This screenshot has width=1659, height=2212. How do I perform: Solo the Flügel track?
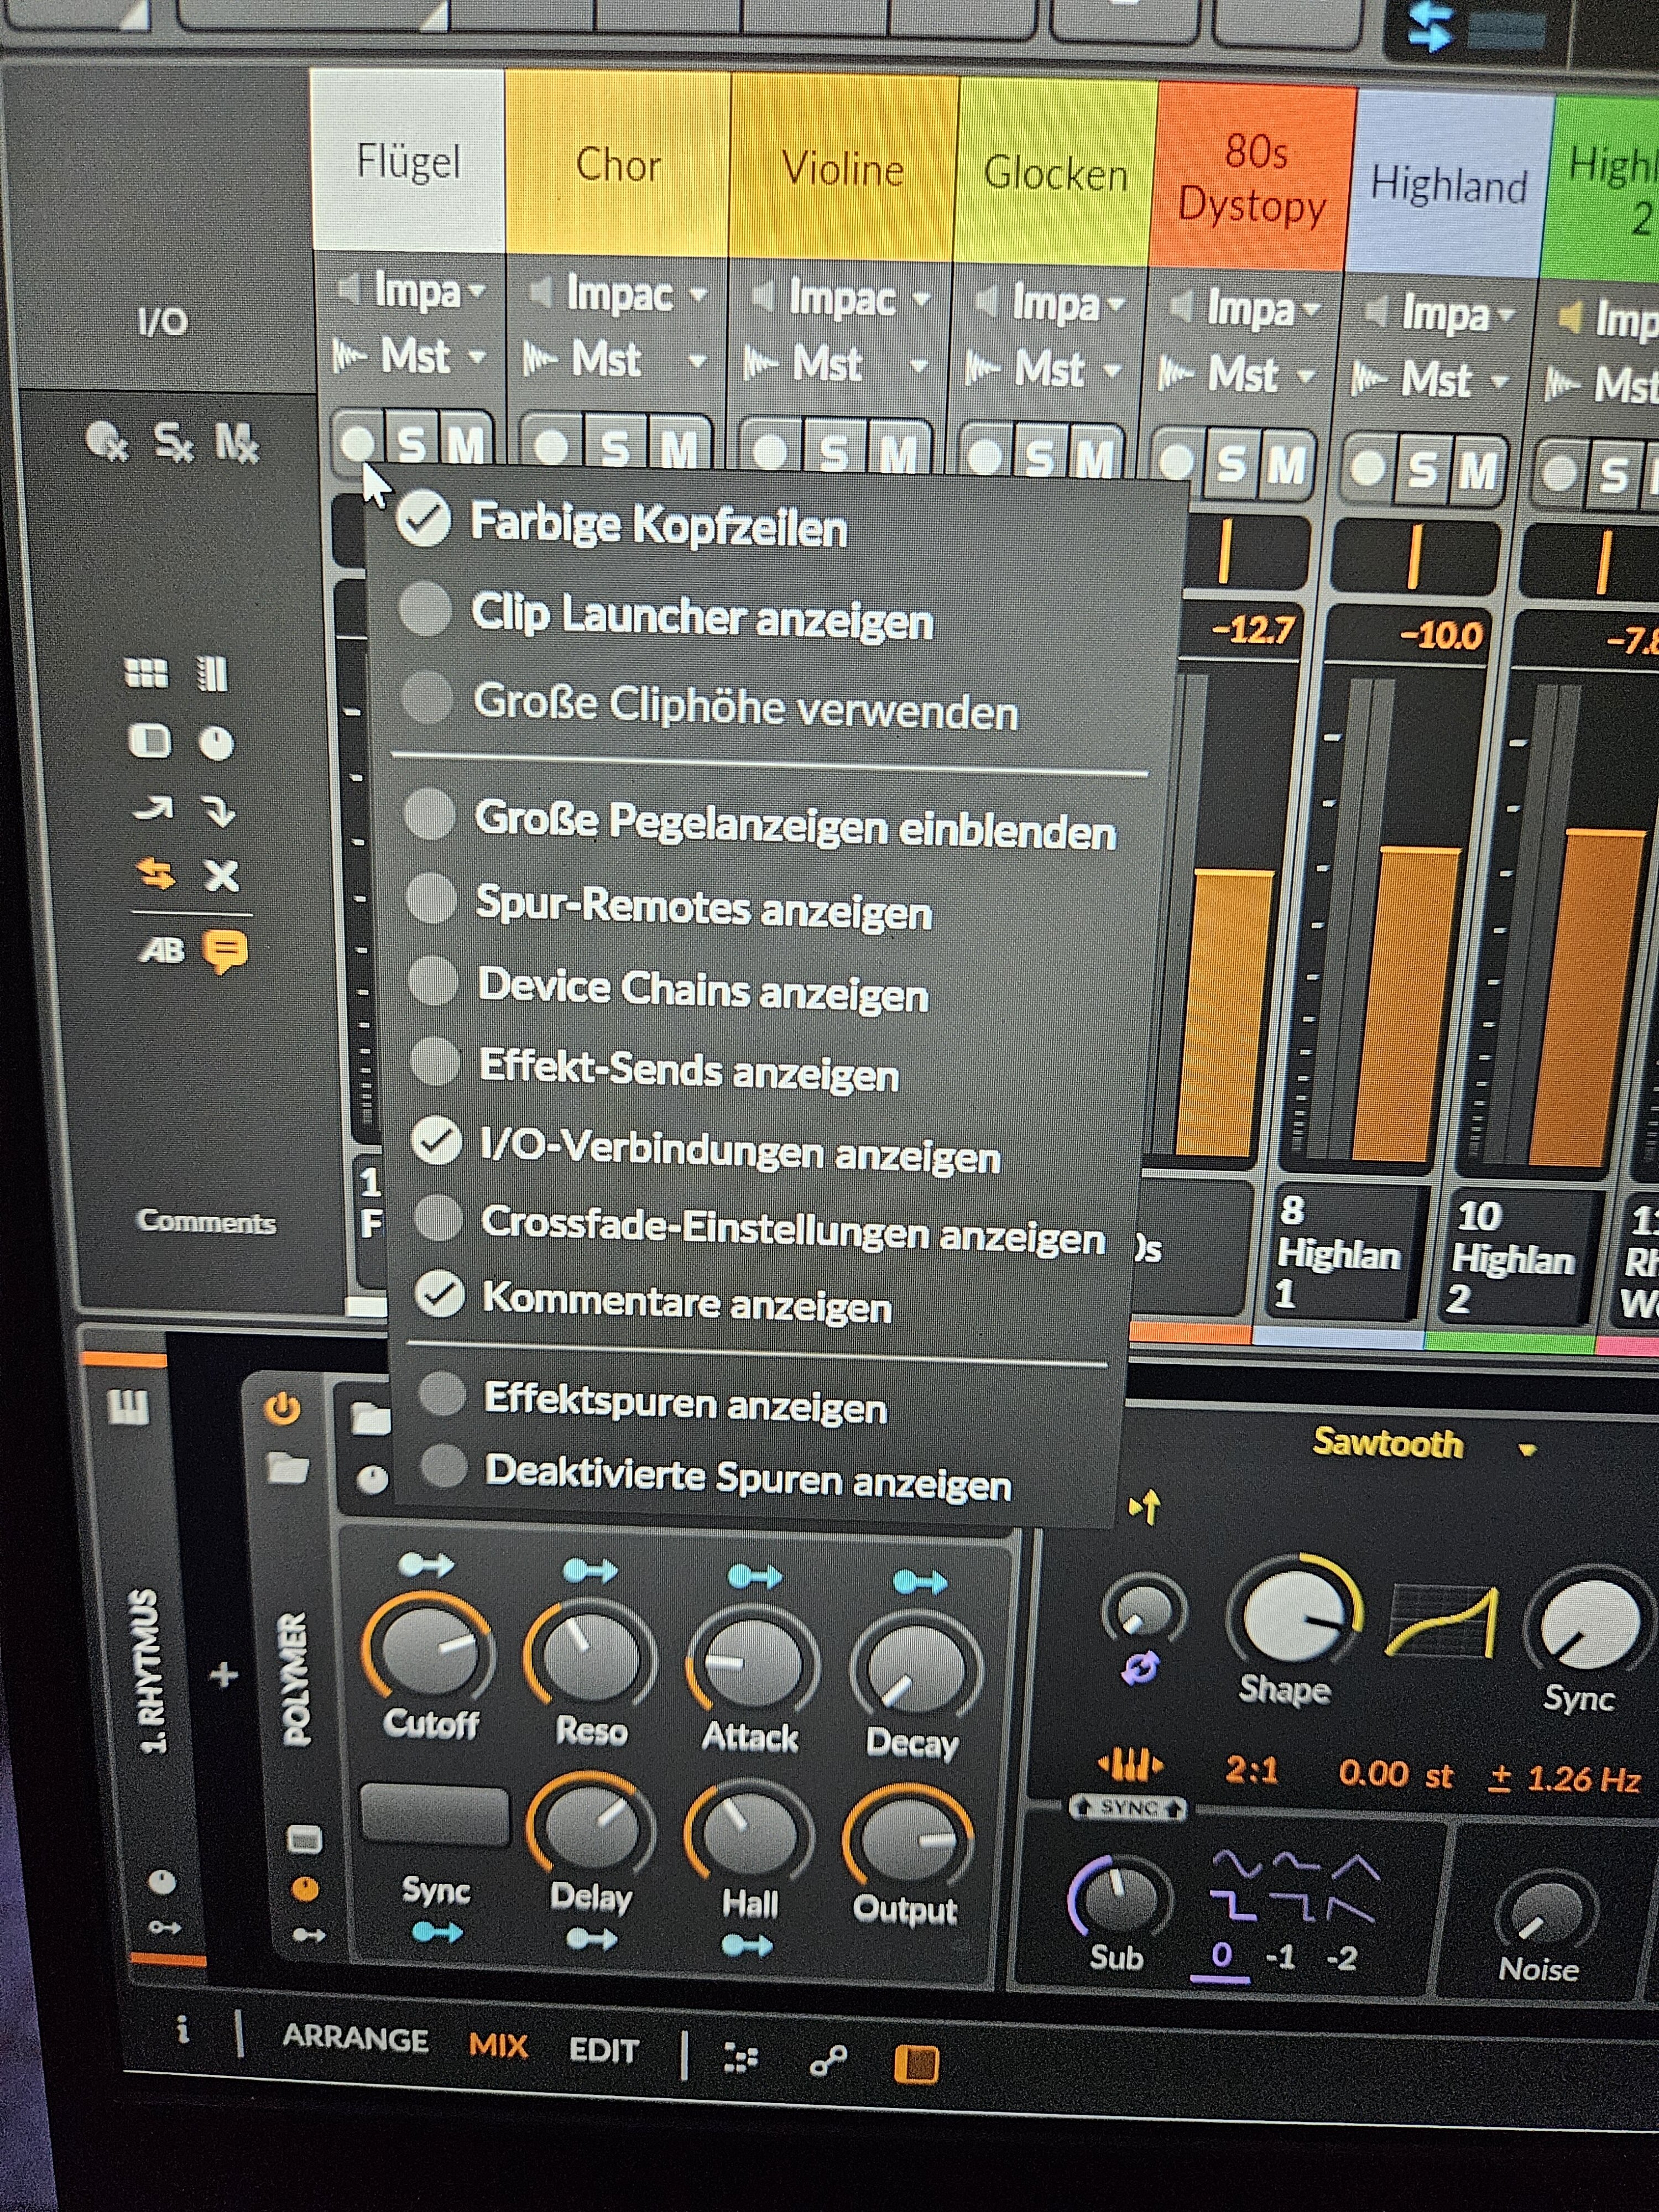pos(412,443)
